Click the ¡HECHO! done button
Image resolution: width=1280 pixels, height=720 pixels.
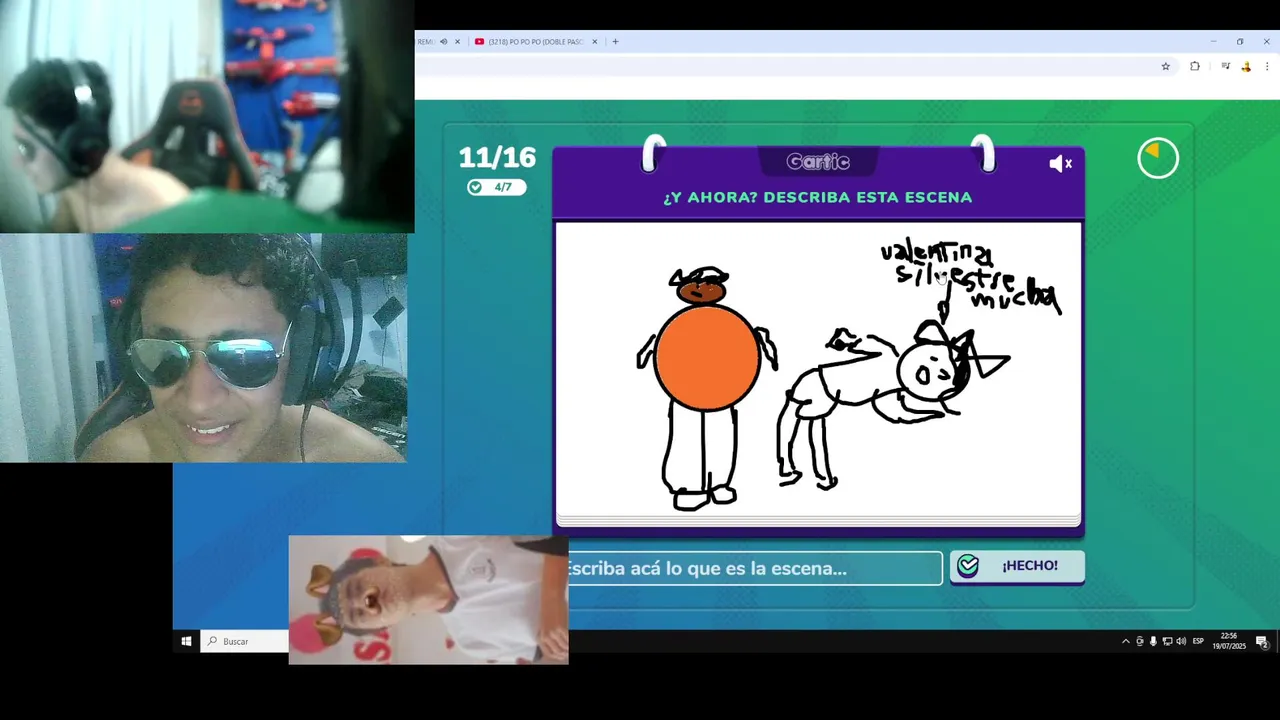point(1017,566)
